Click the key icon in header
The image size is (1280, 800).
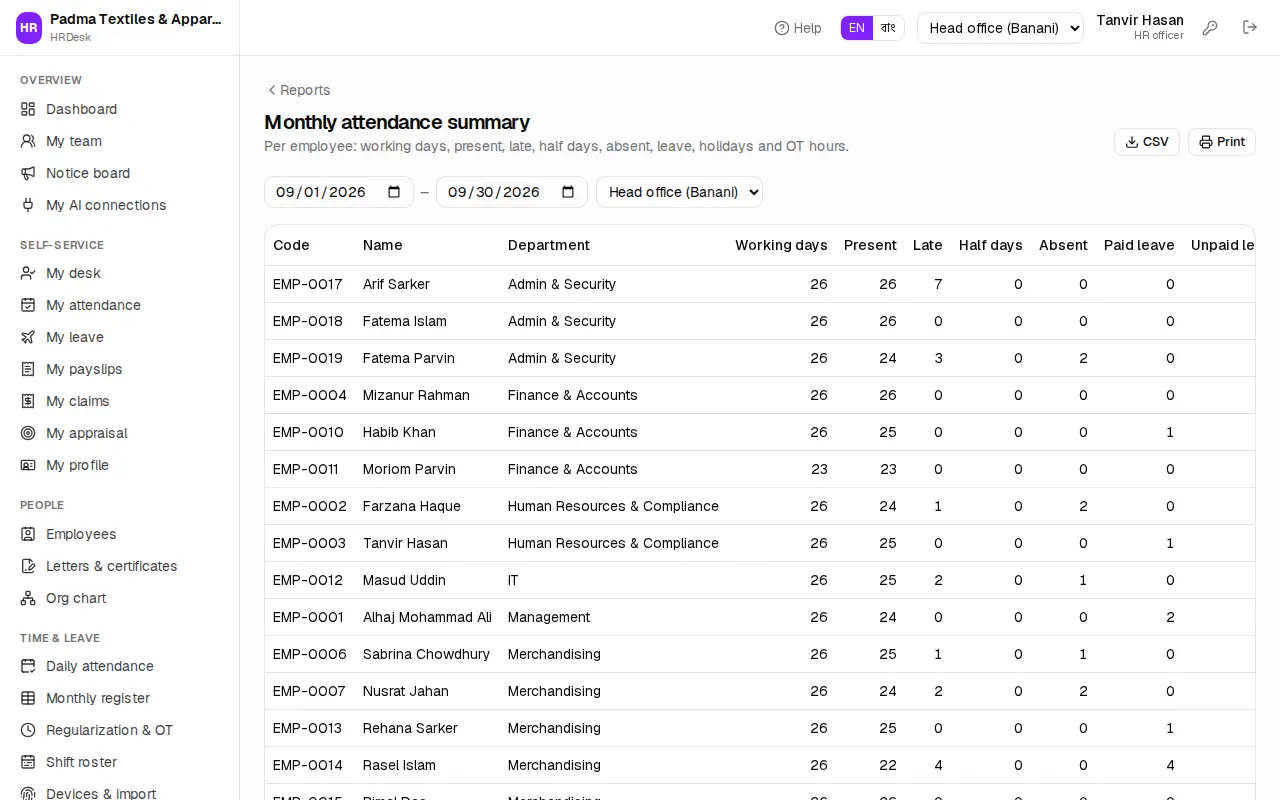click(1210, 28)
